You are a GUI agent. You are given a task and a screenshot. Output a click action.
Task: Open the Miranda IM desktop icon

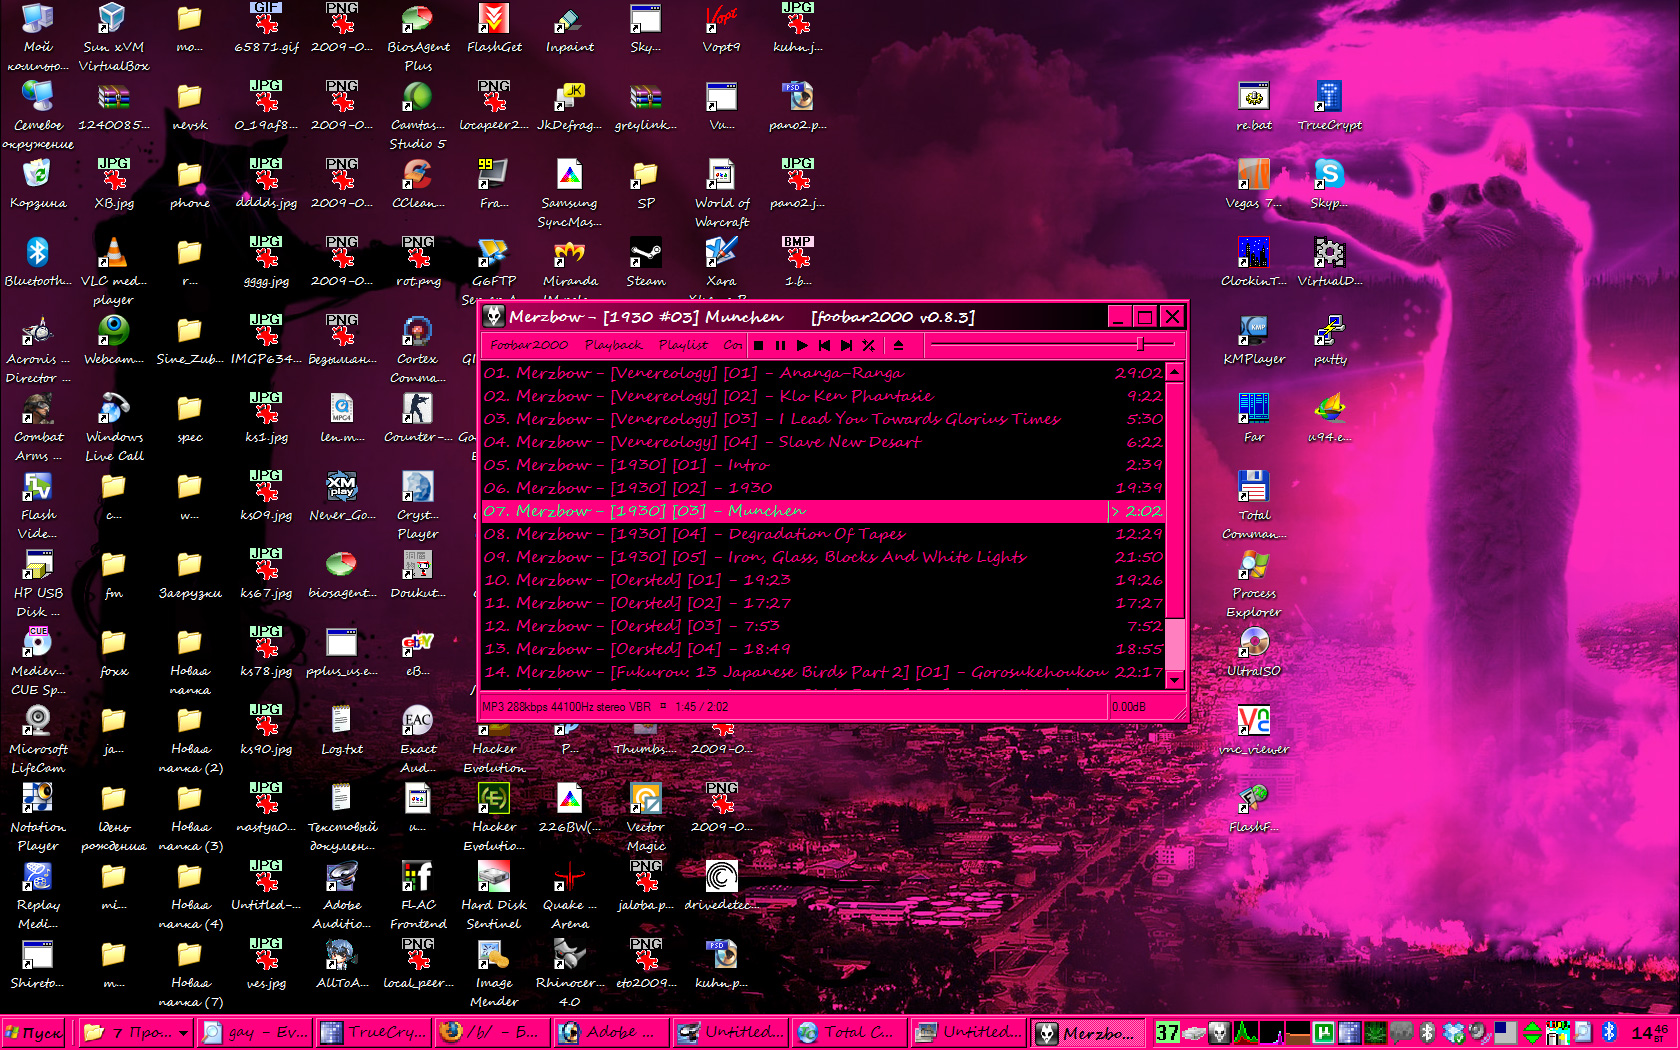tap(570, 268)
